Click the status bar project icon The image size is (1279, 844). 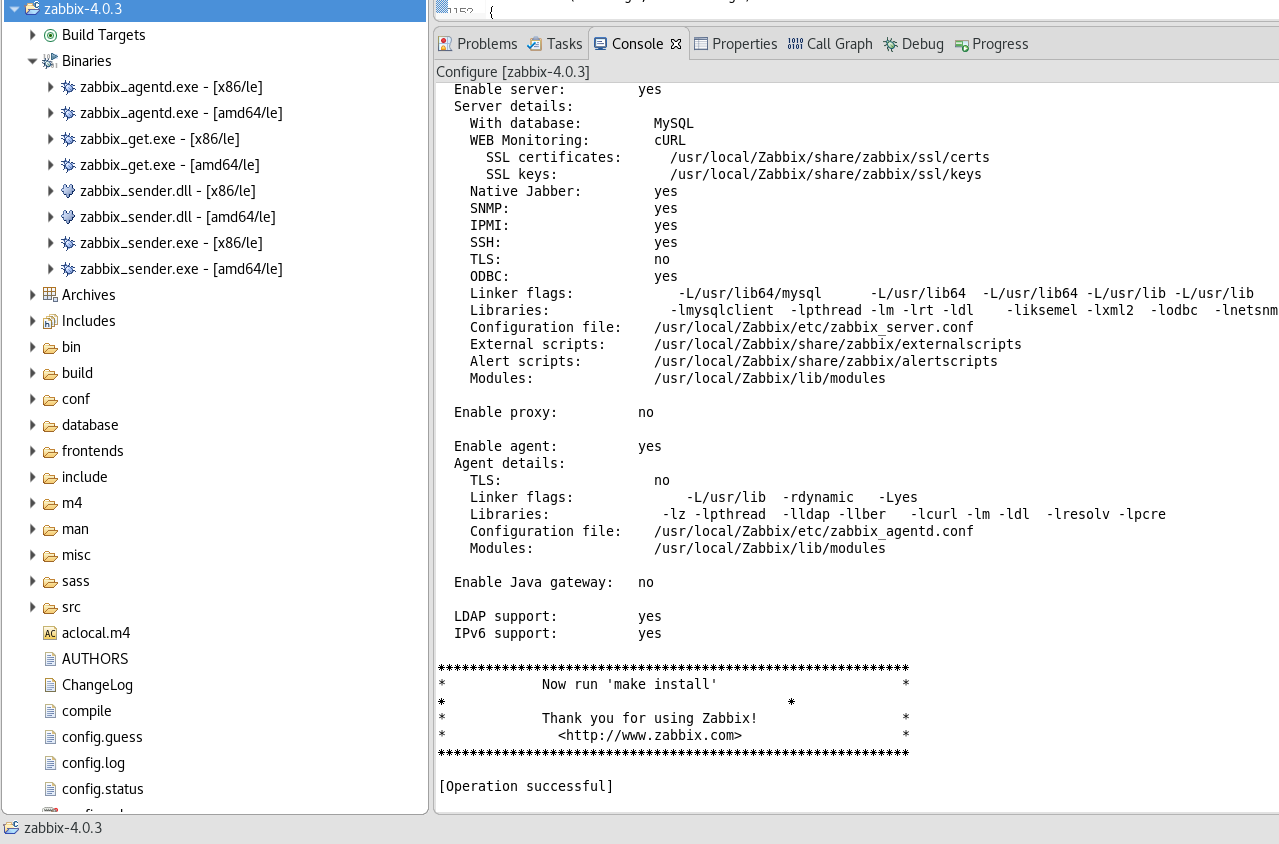tap(11, 828)
